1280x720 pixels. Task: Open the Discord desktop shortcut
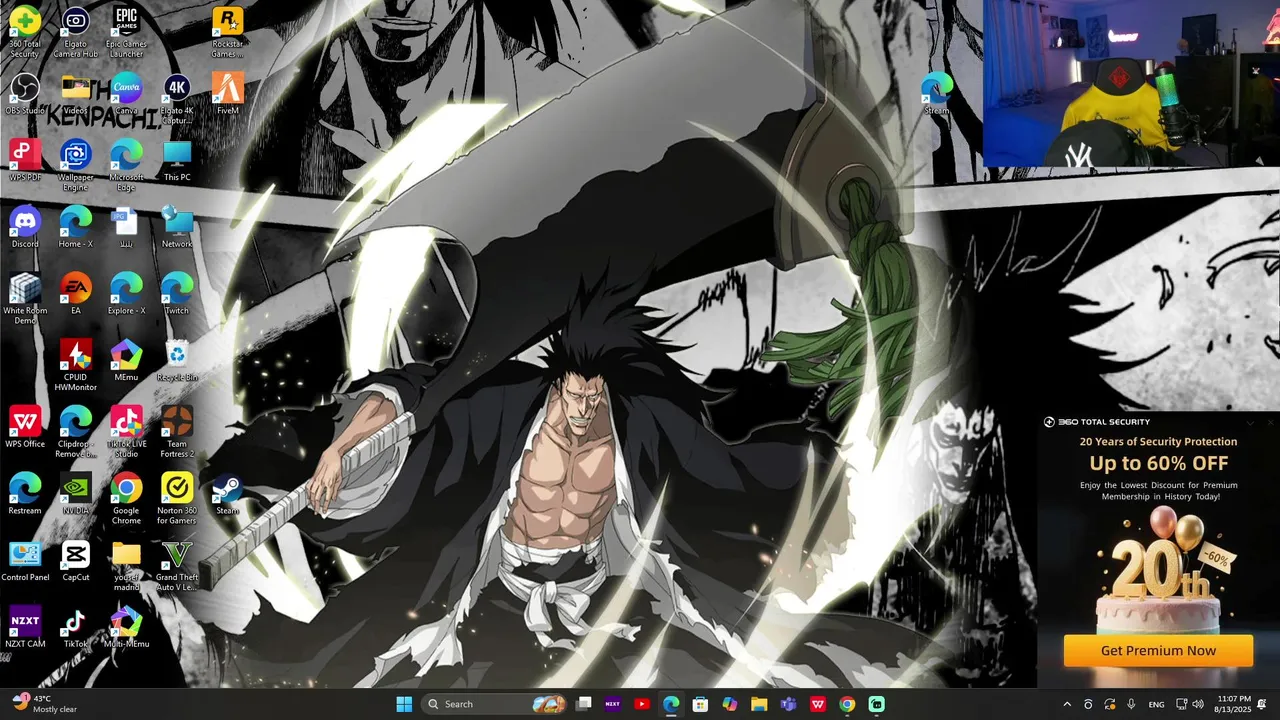(25, 228)
